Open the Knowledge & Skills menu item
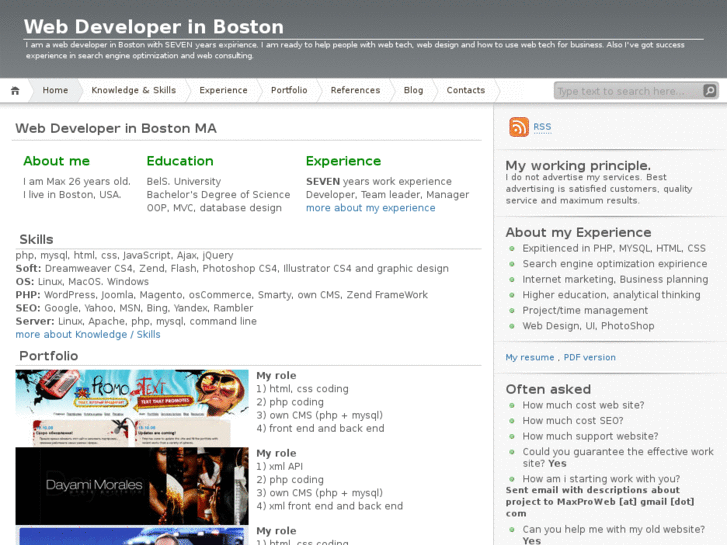727x545 pixels. coord(134,90)
